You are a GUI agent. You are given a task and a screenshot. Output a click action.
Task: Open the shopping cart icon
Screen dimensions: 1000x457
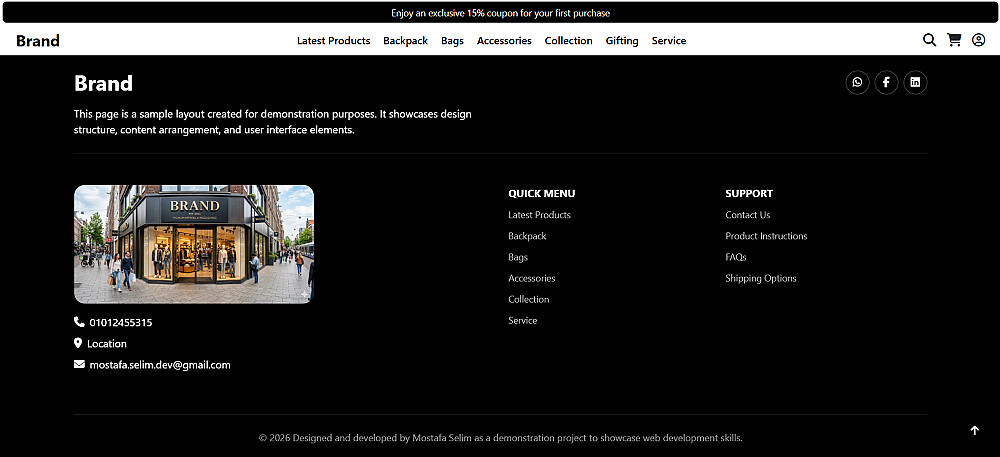point(954,40)
